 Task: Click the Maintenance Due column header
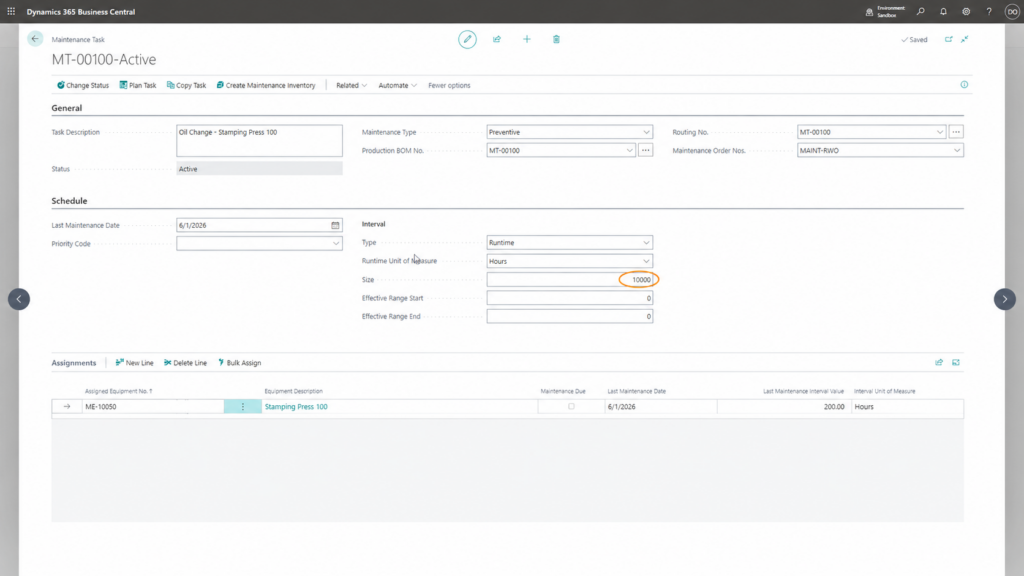[x=563, y=391]
